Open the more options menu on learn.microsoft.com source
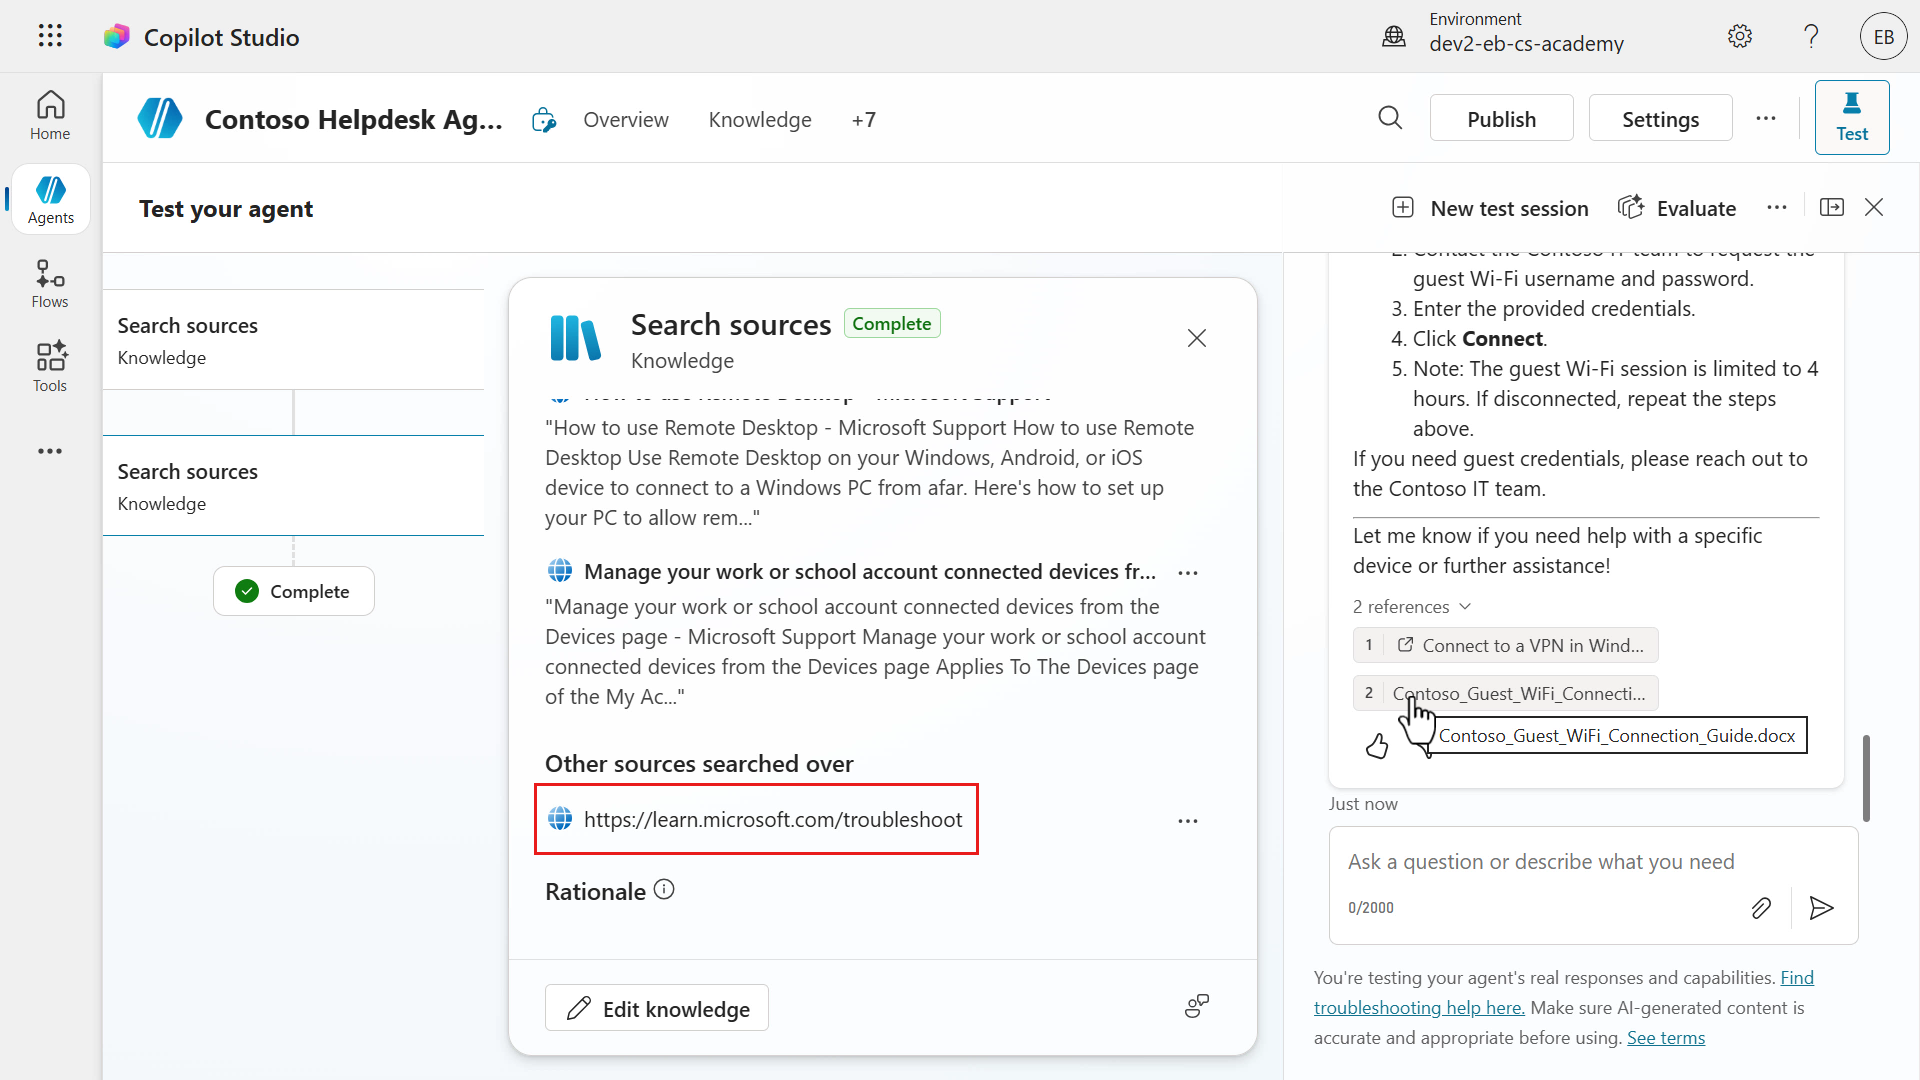The image size is (1920, 1080). click(1187, 820)
